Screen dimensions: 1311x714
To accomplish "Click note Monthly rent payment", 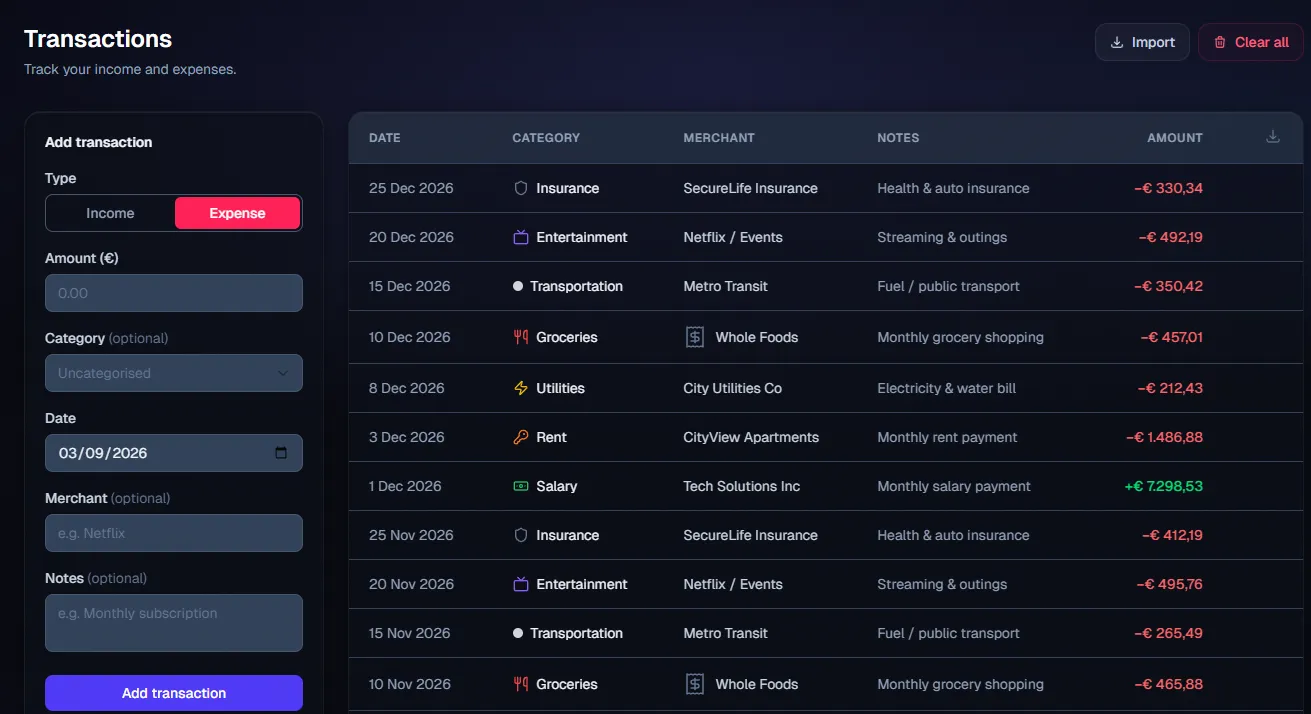I will (x=947, y=437).
